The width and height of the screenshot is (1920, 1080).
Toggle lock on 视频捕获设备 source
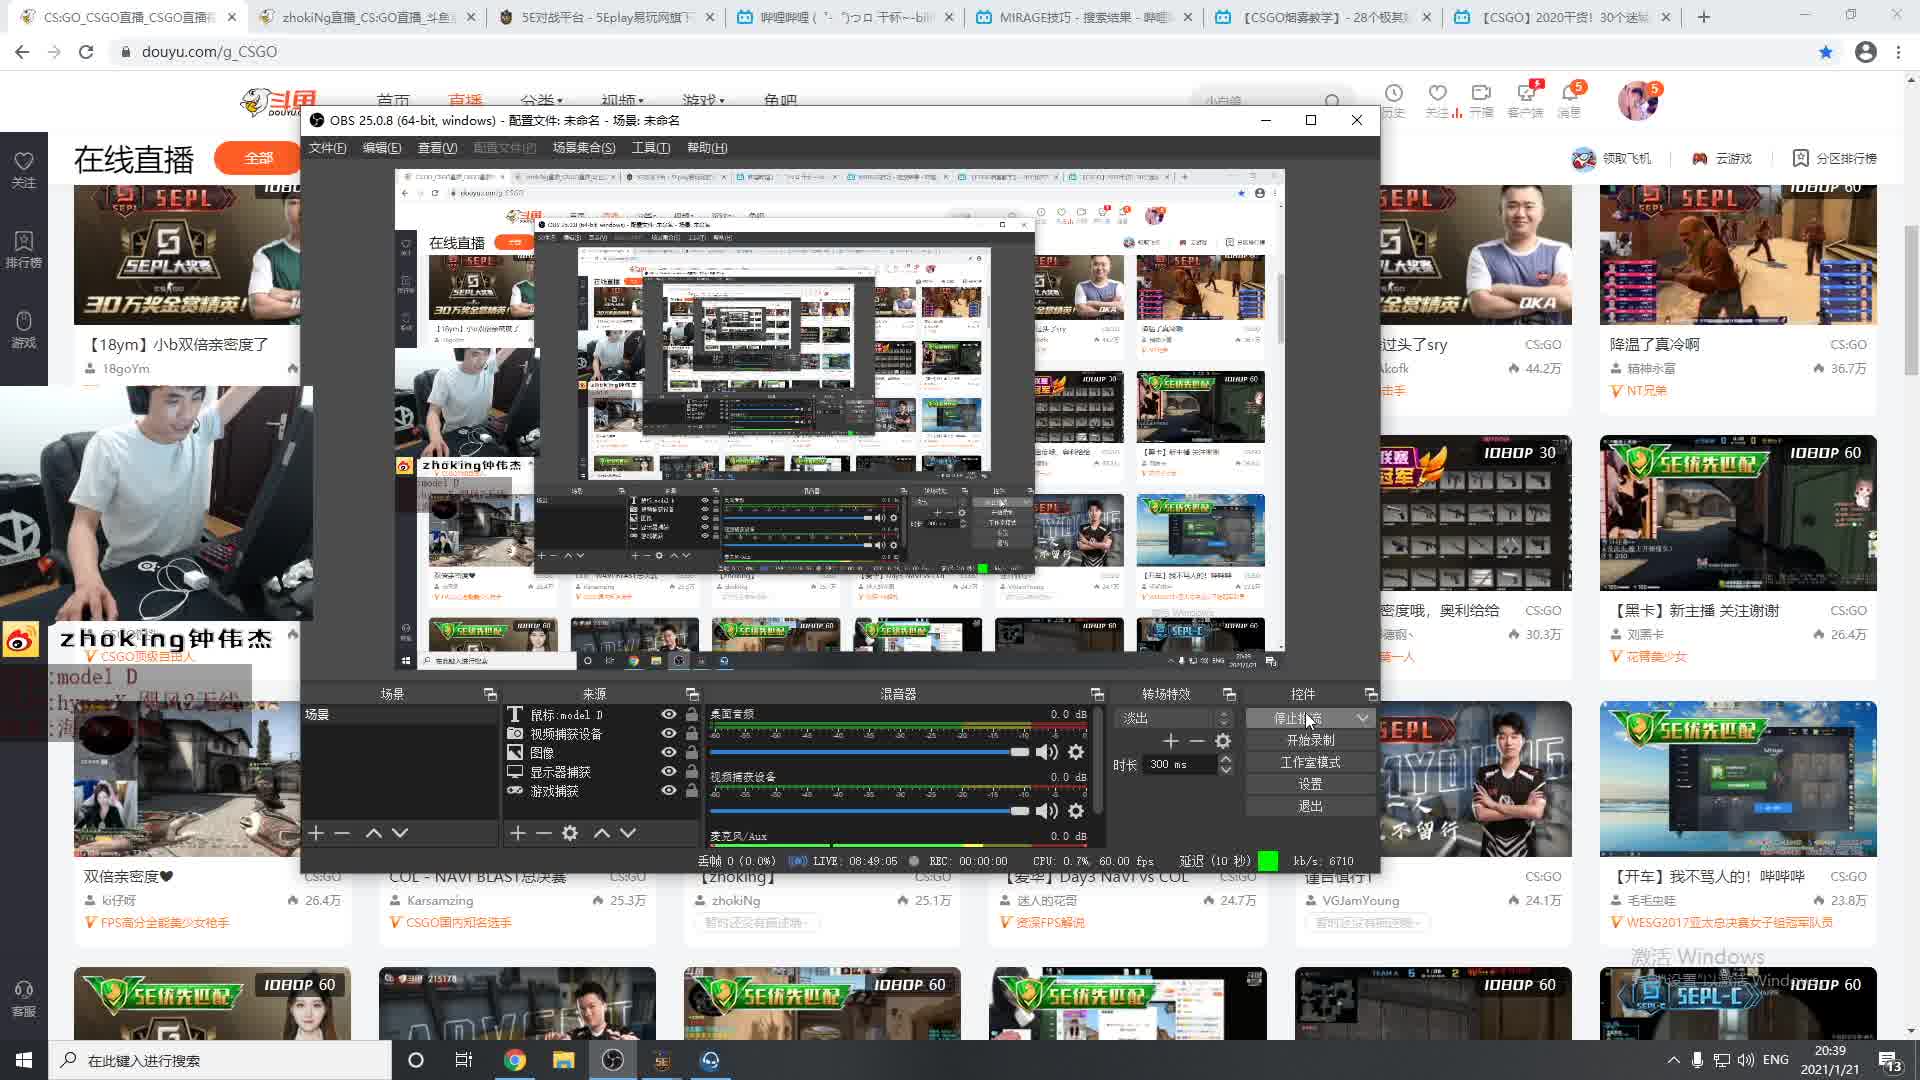point(691,734)
